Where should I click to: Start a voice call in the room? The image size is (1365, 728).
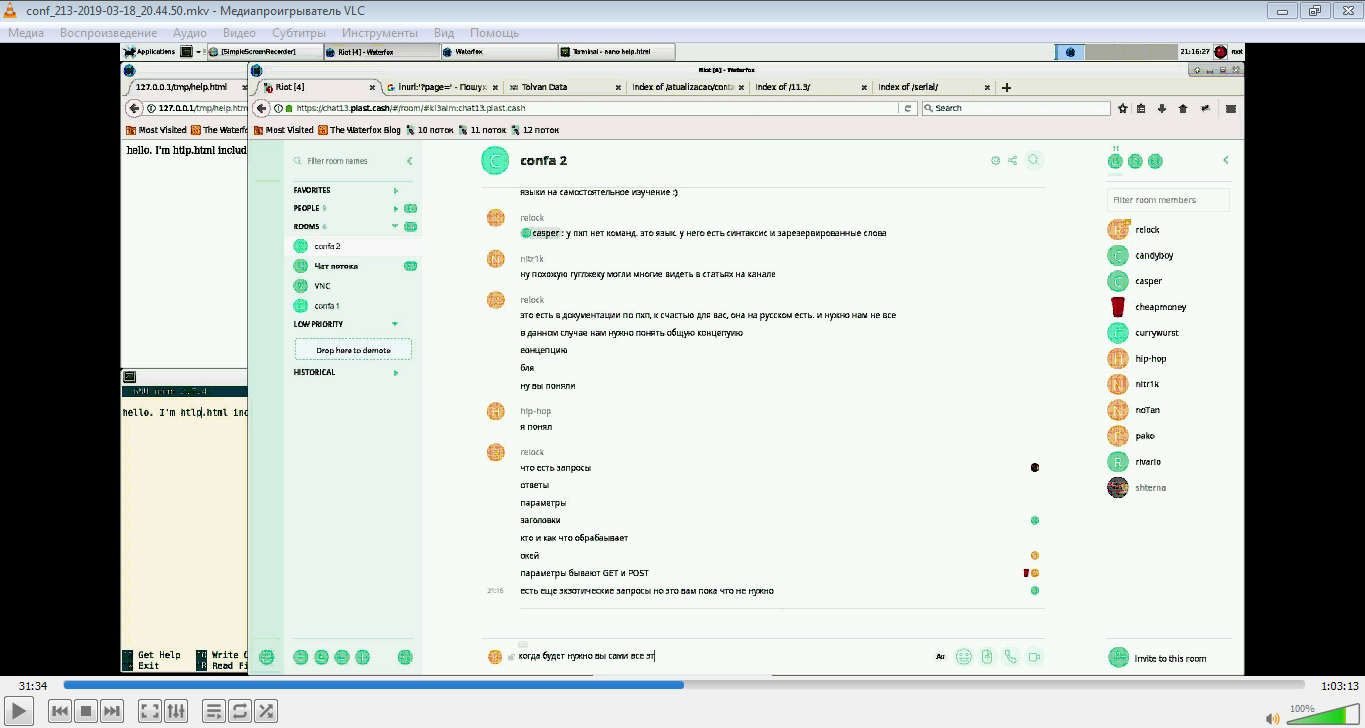click(x=1010, y=657)
